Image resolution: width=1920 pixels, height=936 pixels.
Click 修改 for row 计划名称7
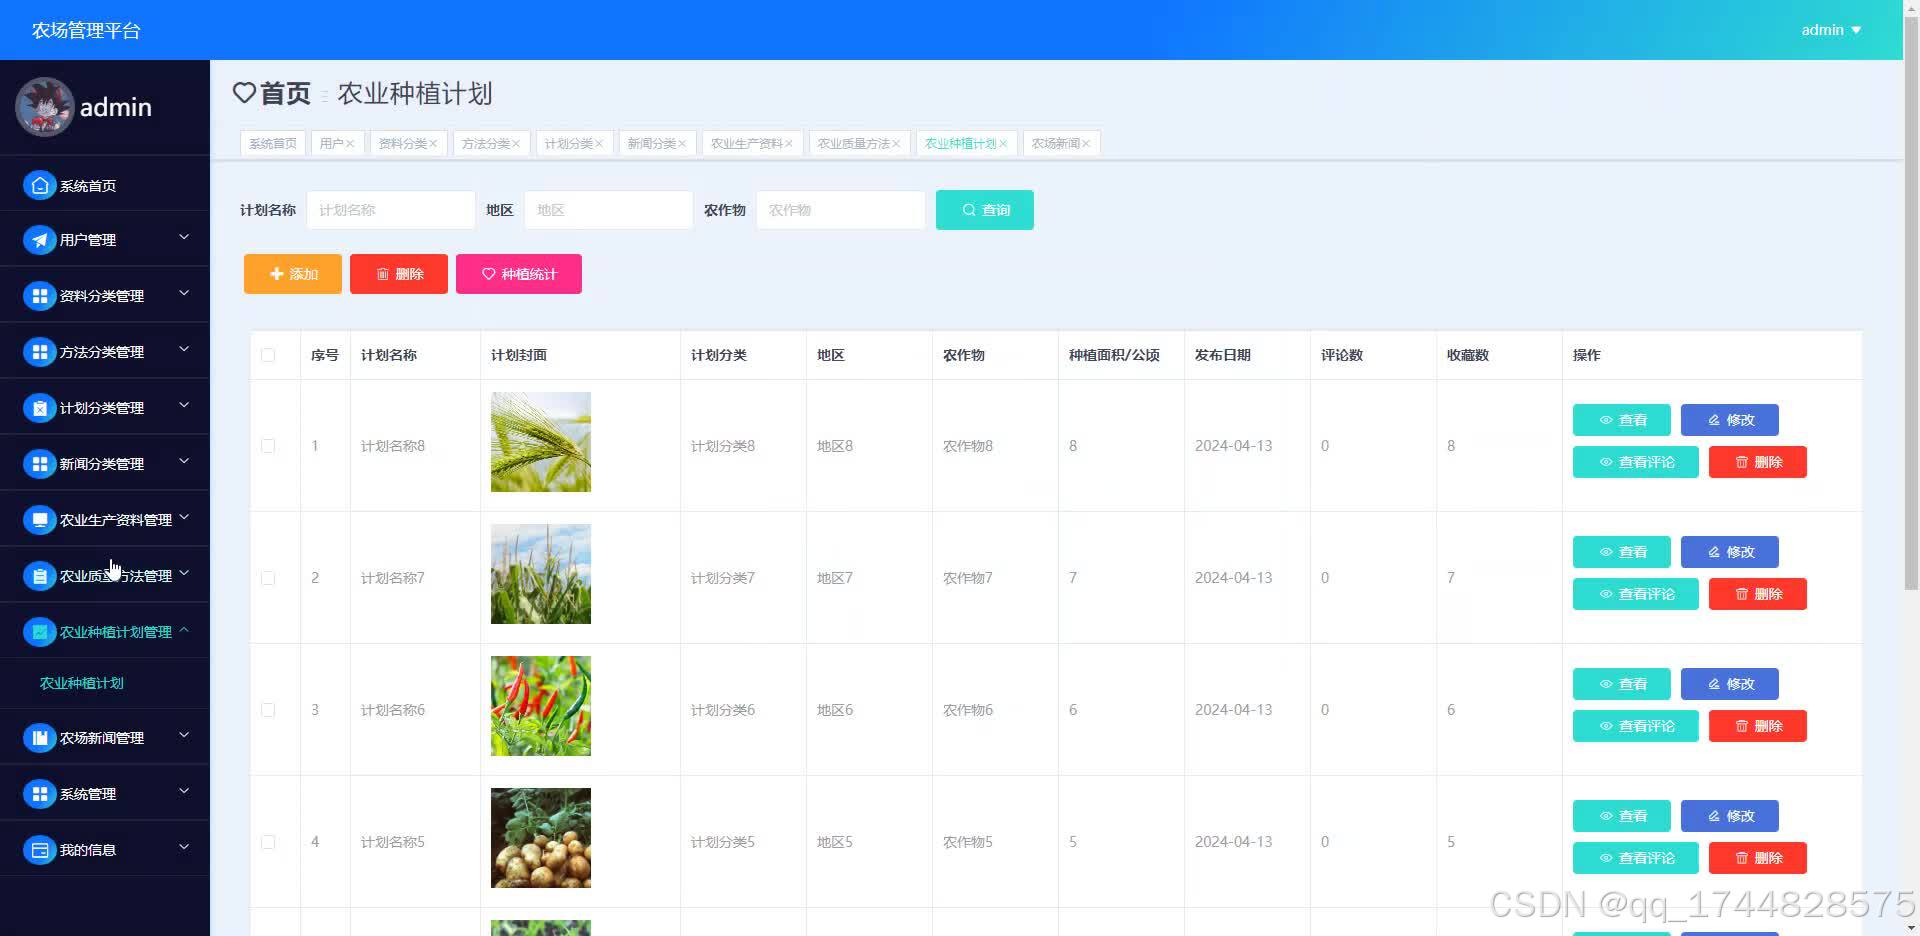(1730, 552)
